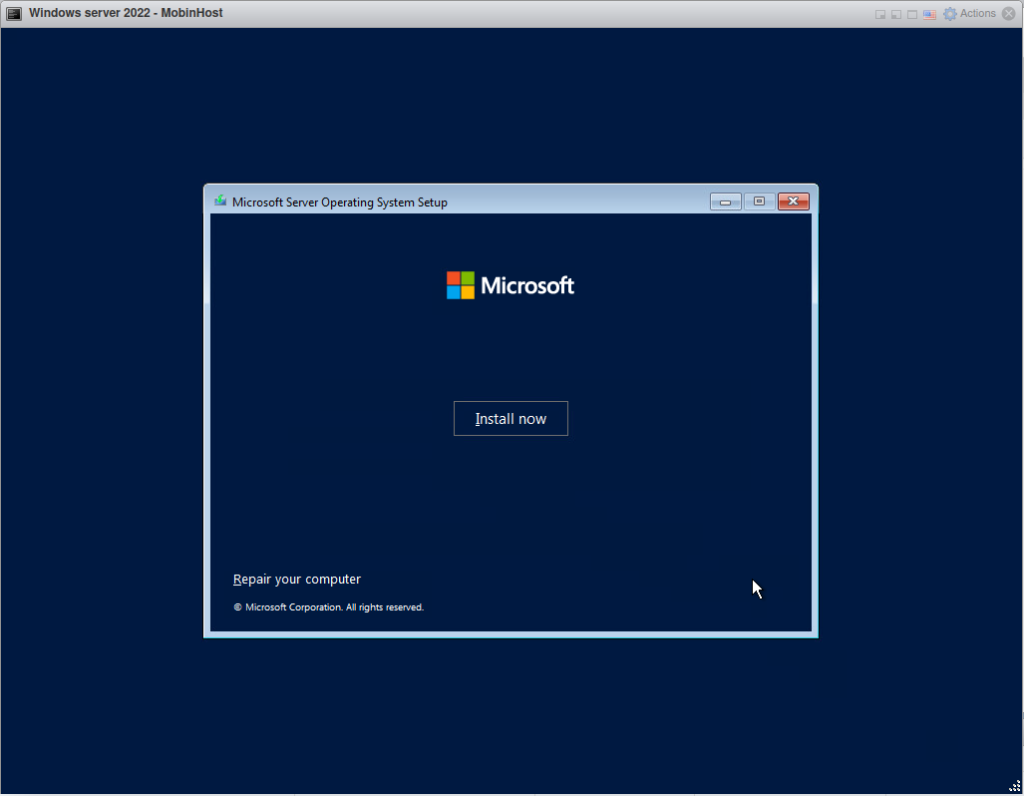Dock console to bottom-right corner icon
This screenshot has width=1024, height=796.
[880, 14]
